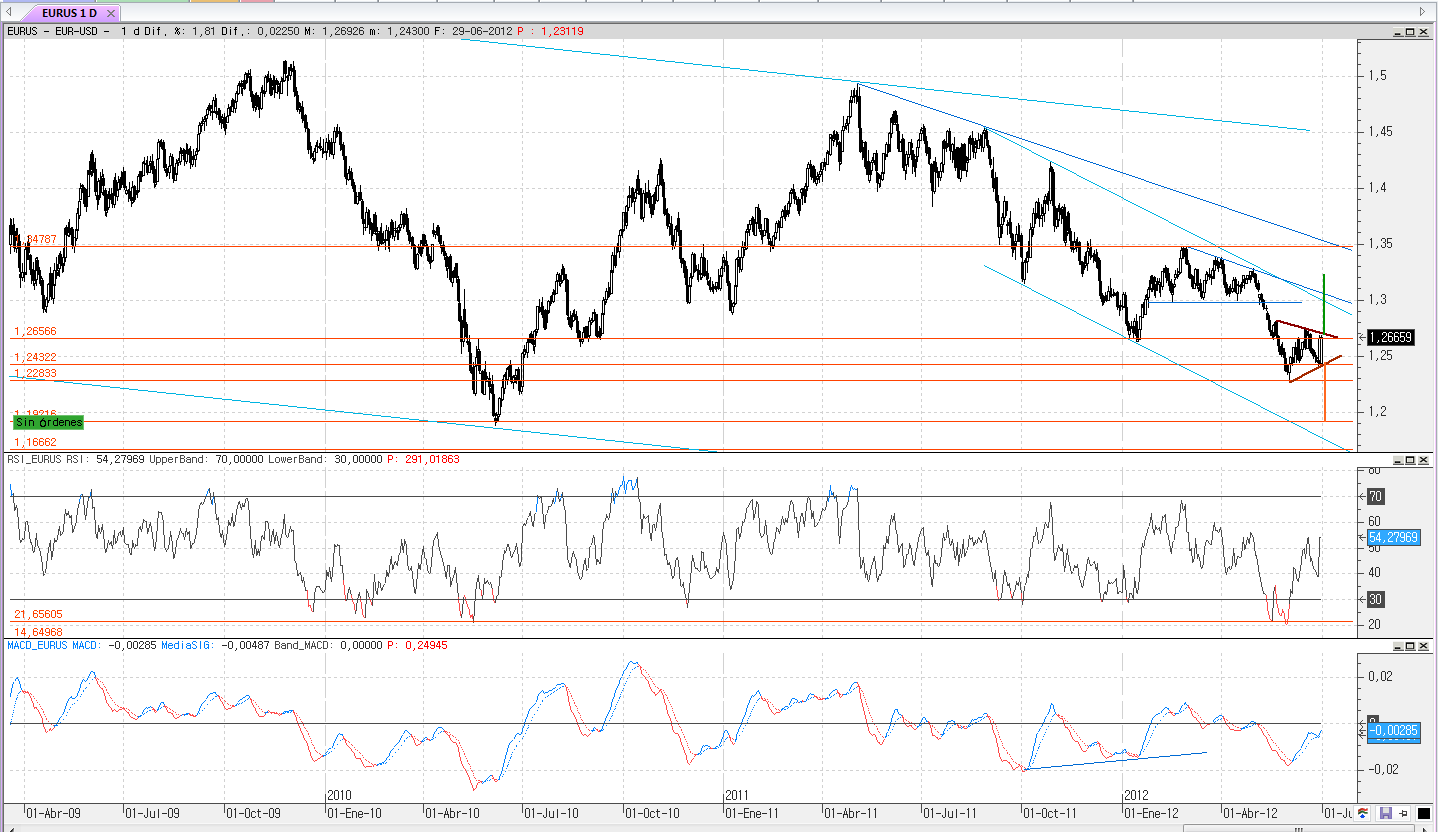Click the red 'P: 0,24945' MACD value

pos(418,645)
